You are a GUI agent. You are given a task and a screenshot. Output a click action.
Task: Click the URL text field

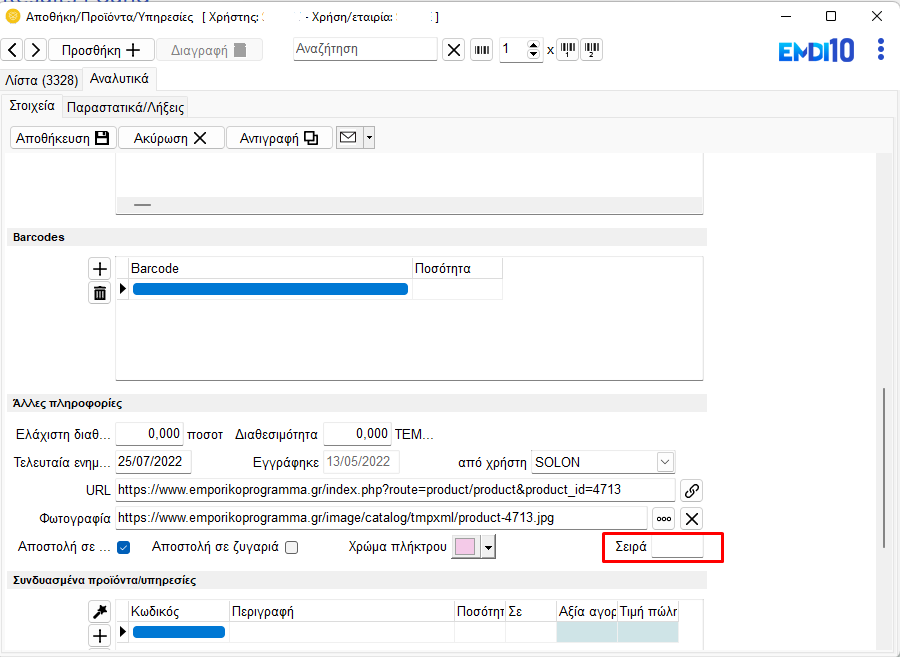click(x=395, y=490)
